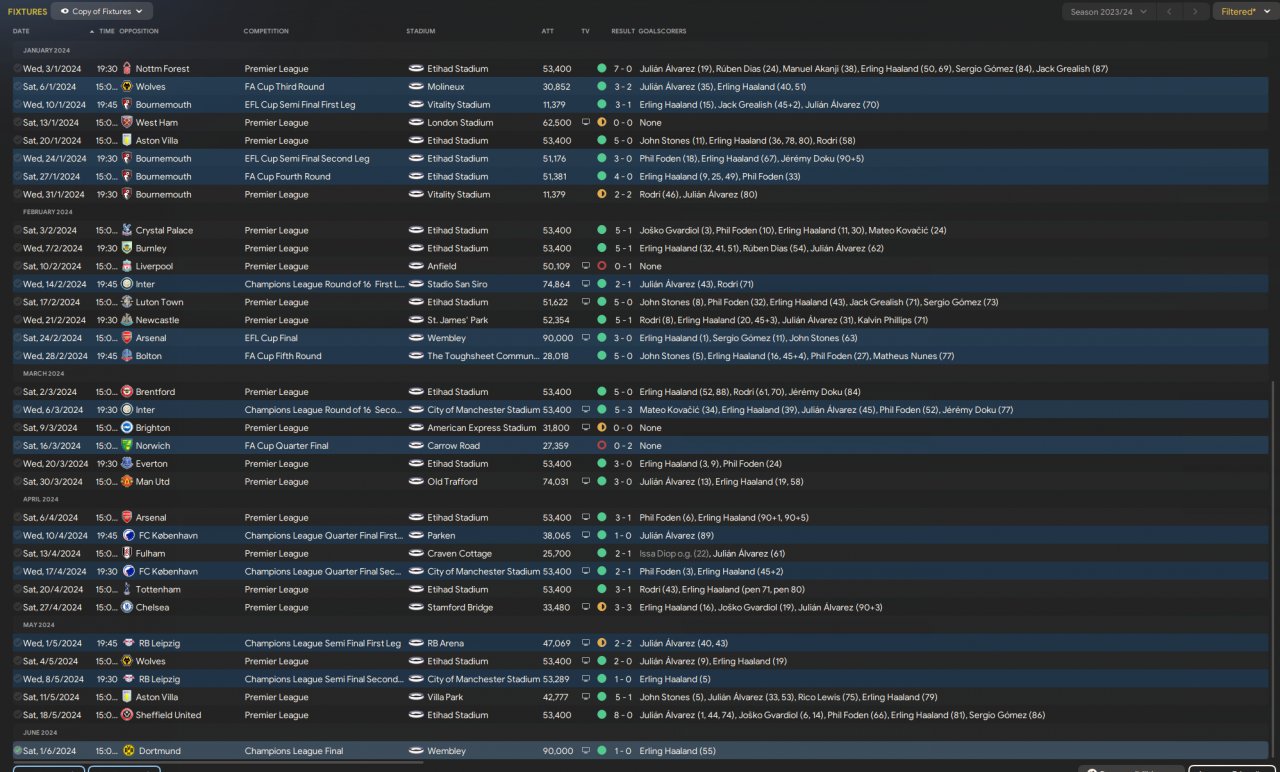The image size is (1280, 772).
Task: Sort fixtures by the Competition column header
Action: [x=266, y=31]
